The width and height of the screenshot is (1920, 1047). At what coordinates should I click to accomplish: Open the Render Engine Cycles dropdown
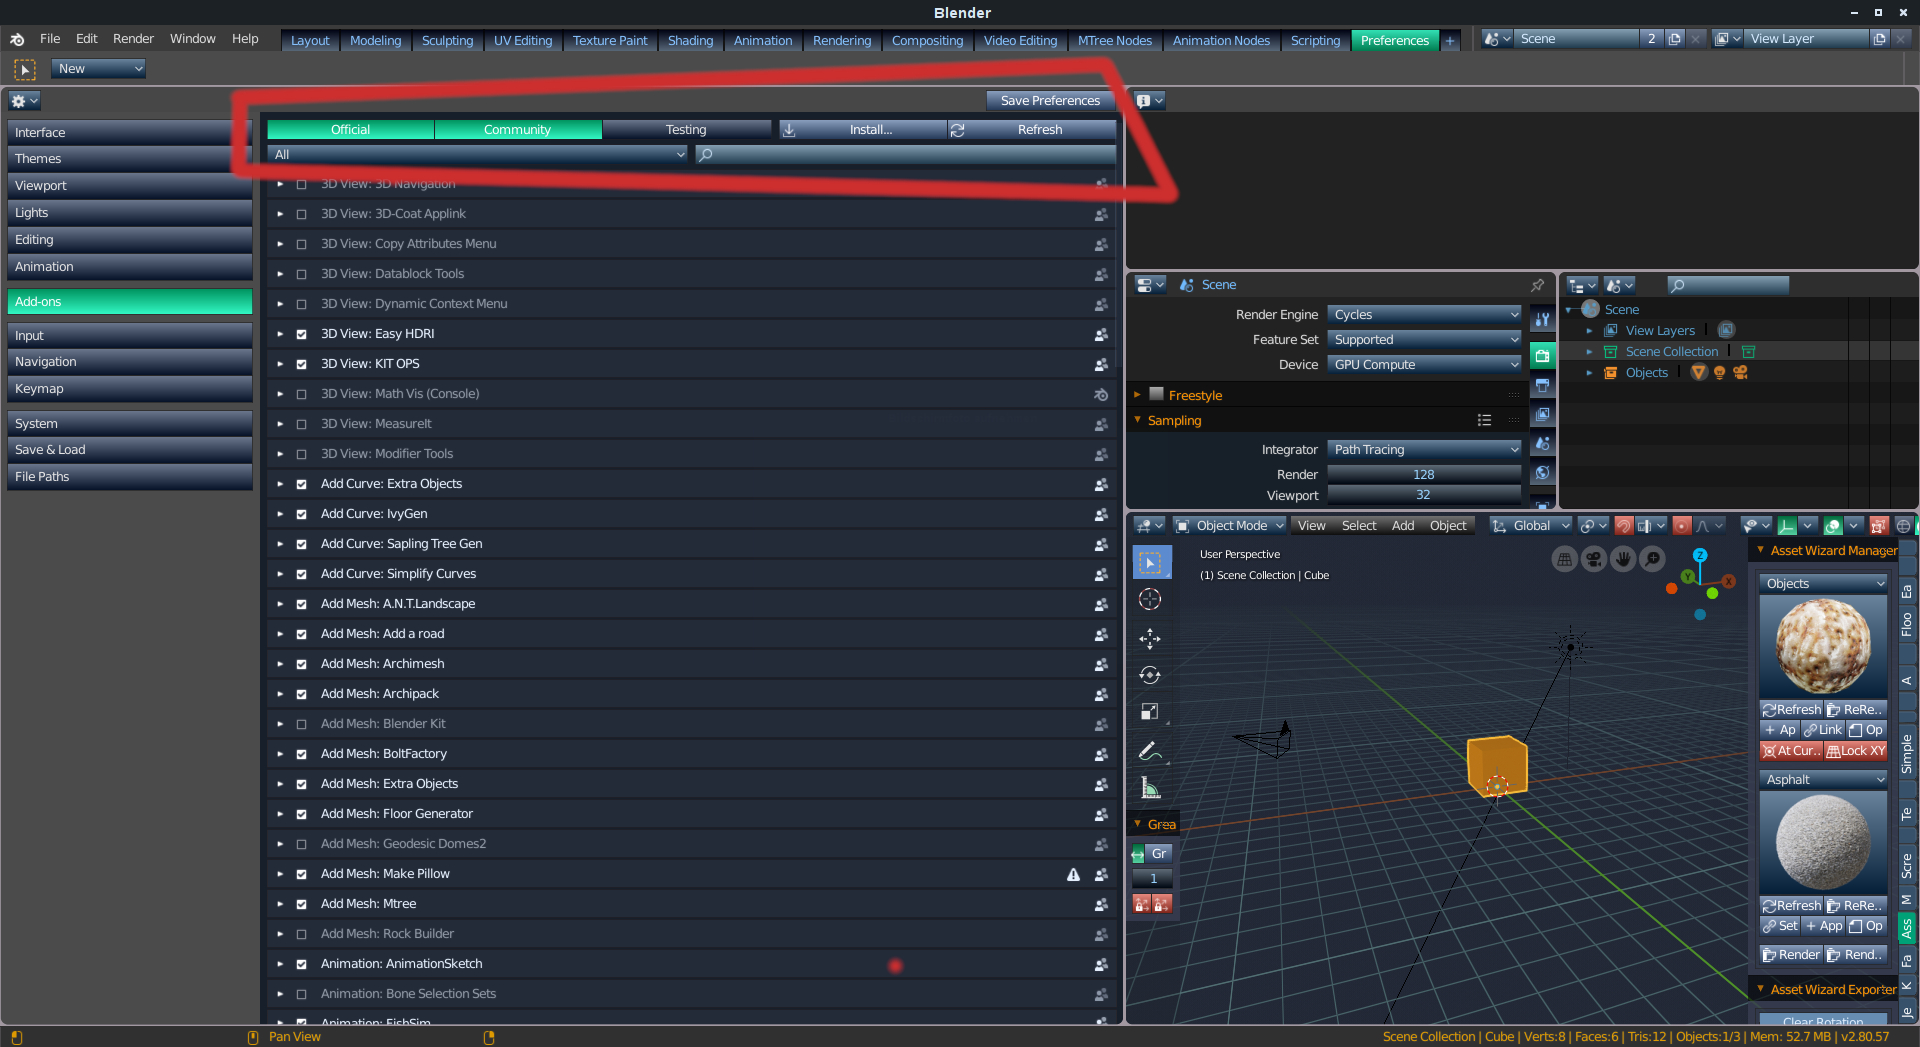[1424, 315]
